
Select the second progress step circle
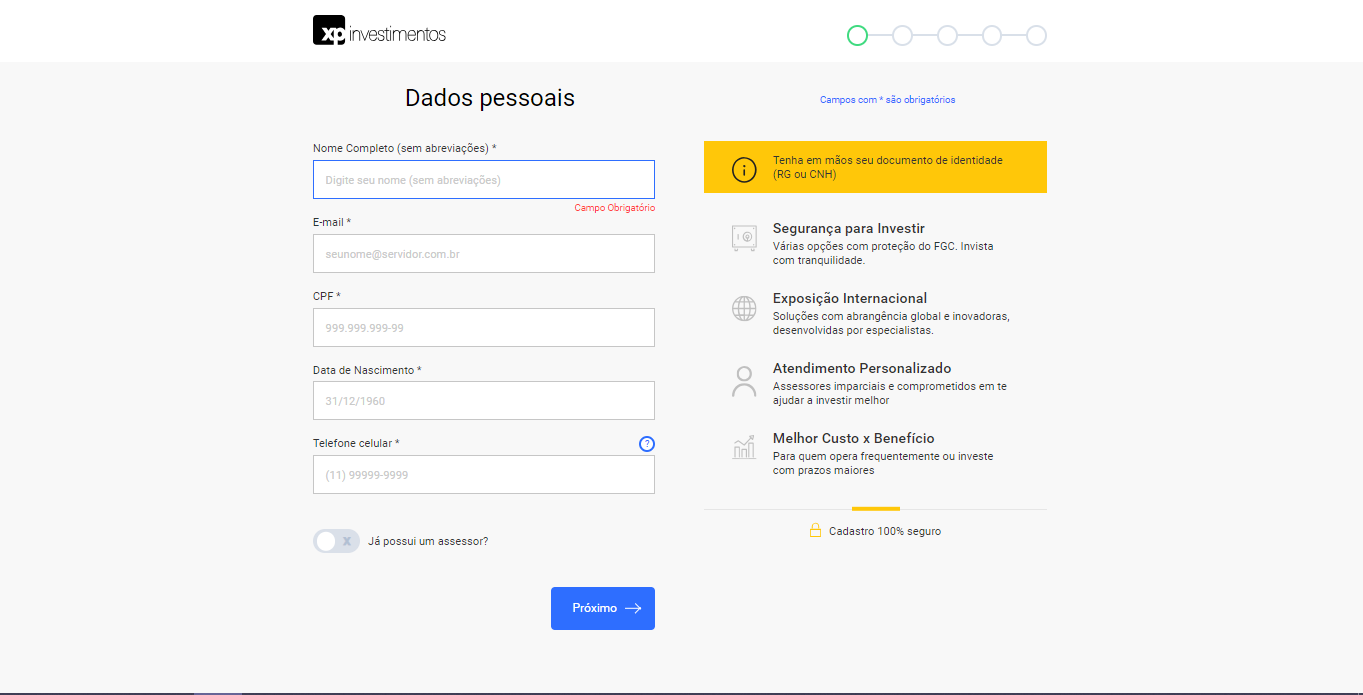coord(902,36)
